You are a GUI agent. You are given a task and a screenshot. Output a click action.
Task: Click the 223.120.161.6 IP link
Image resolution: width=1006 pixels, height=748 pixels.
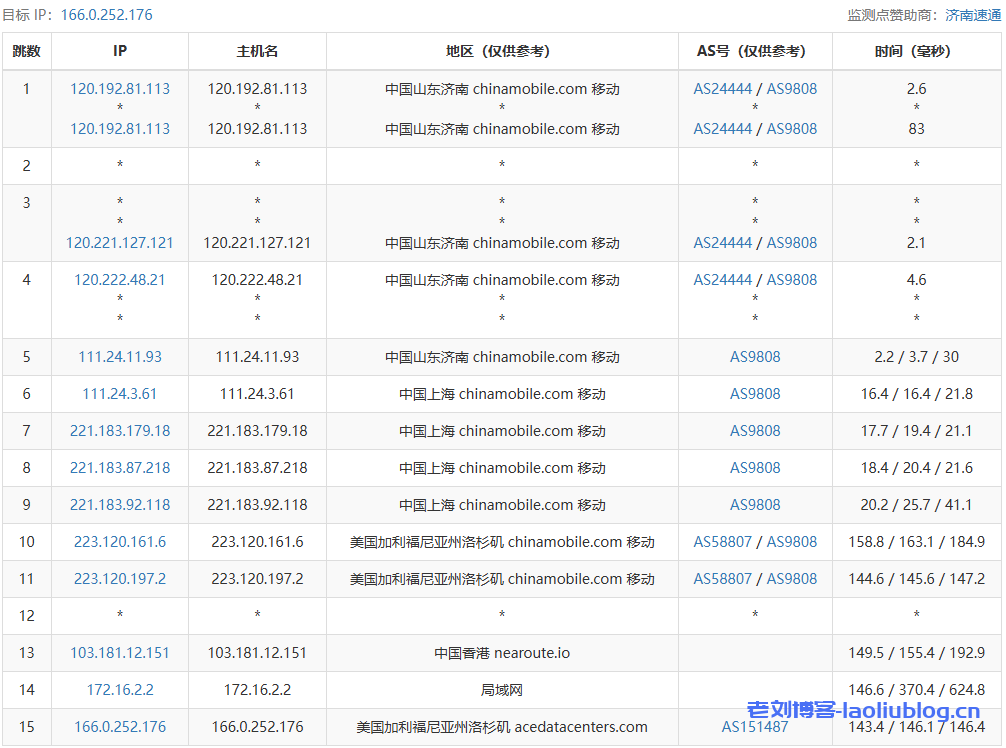click(x=120, y=542)
